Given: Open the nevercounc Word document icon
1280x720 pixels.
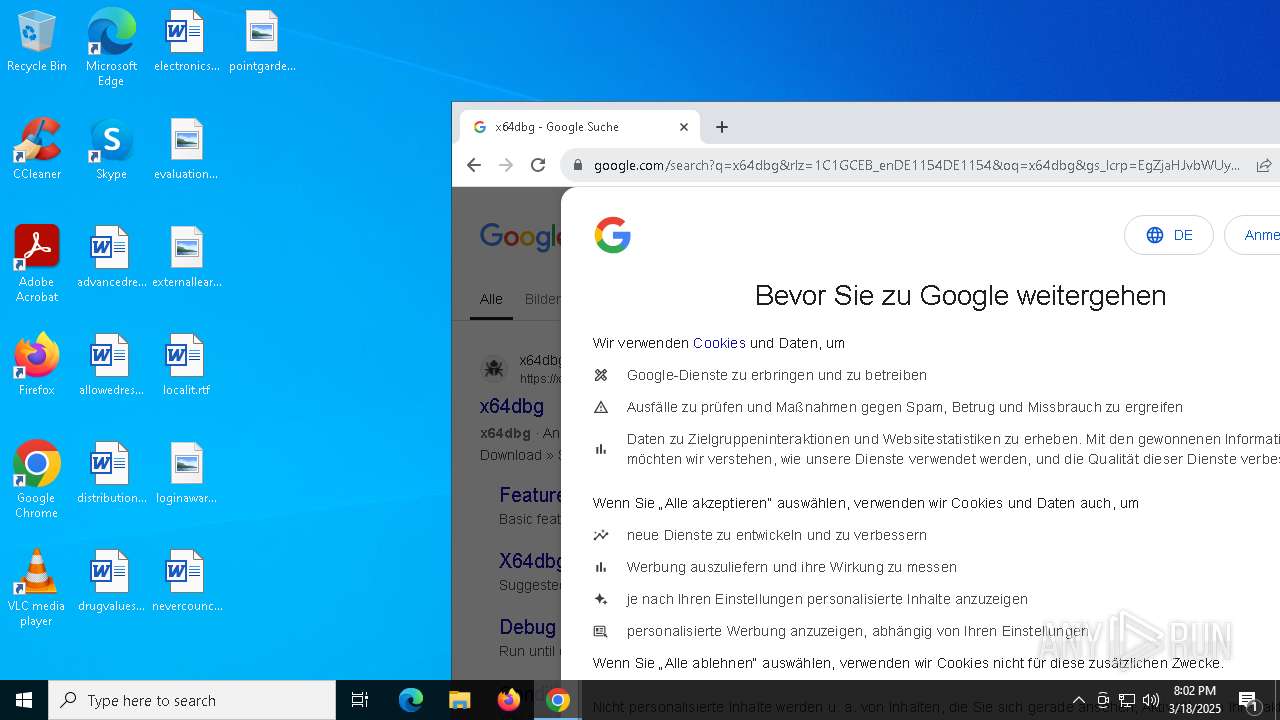Looking at the screenshot, I should tap(186, 581).
